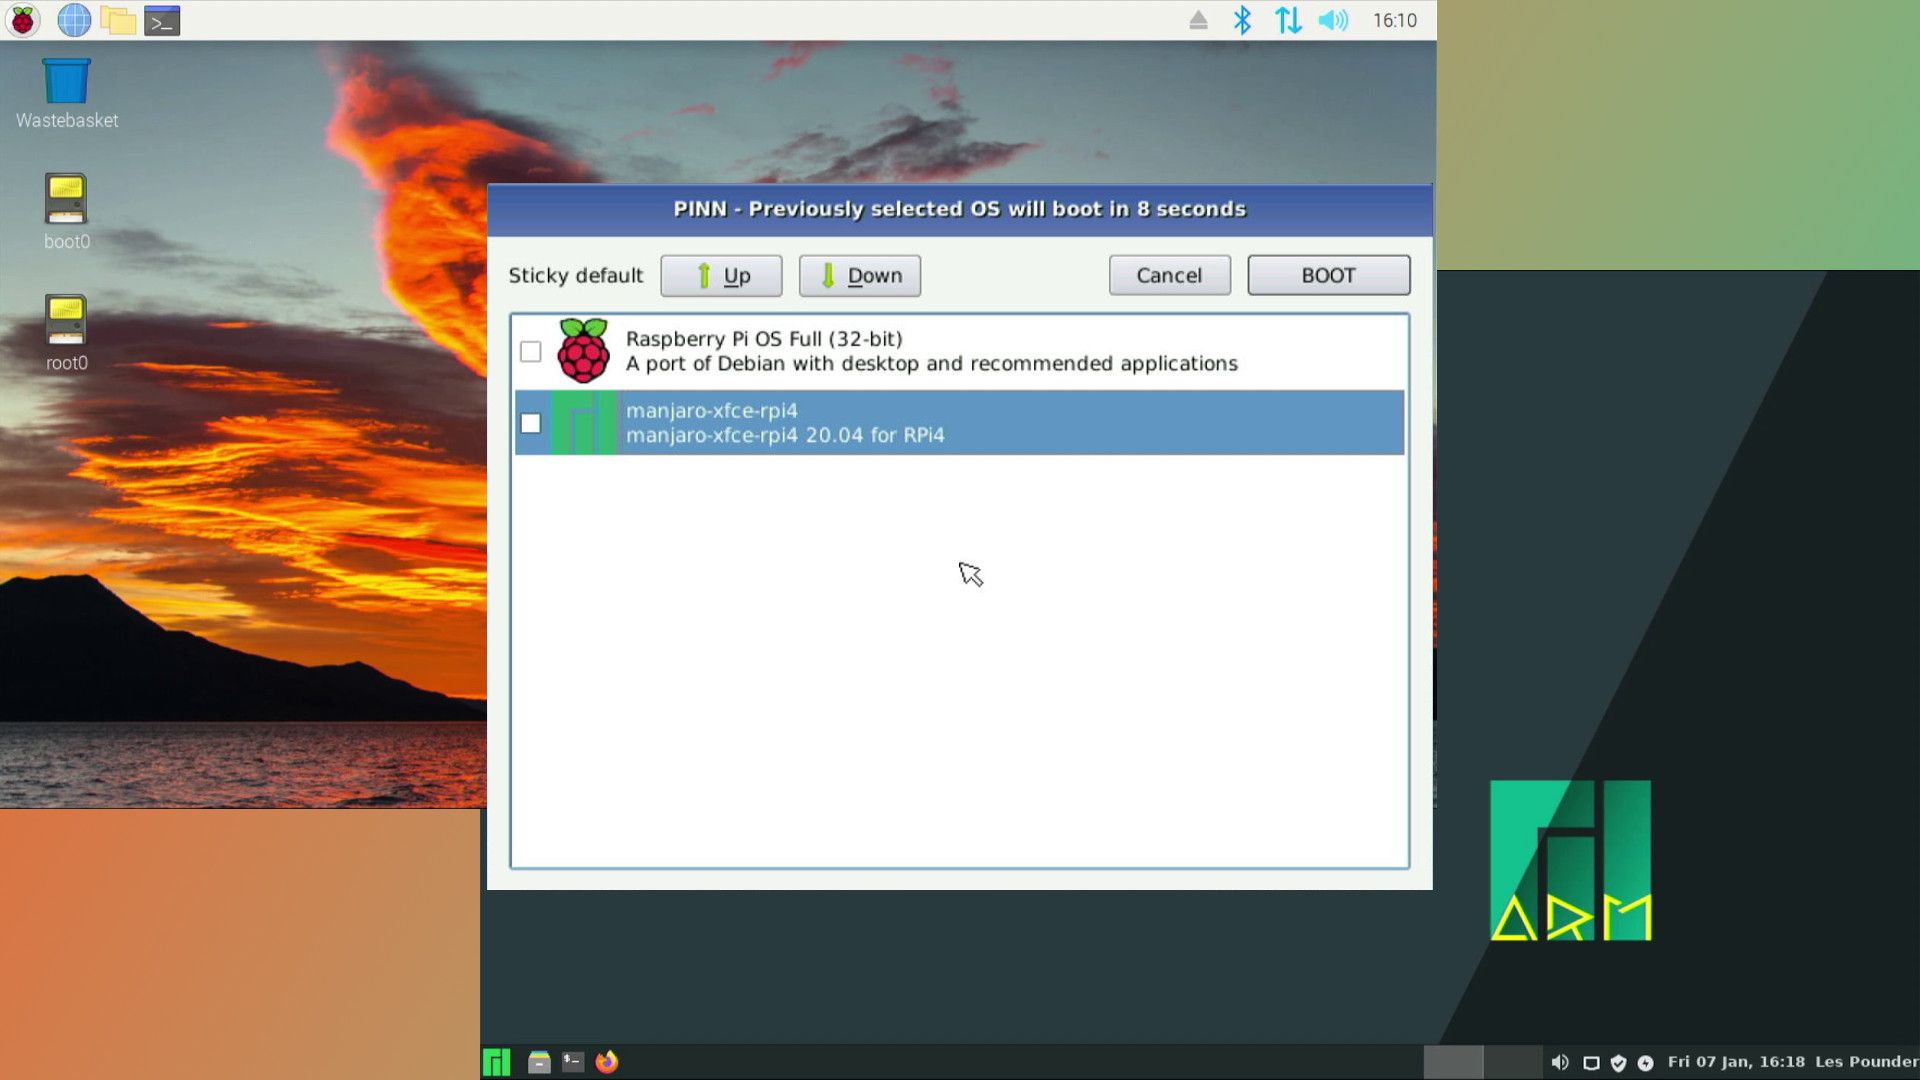Open the Wastebasket on the desktop
Viewport: 1920px width, 1080px height.
65,80
